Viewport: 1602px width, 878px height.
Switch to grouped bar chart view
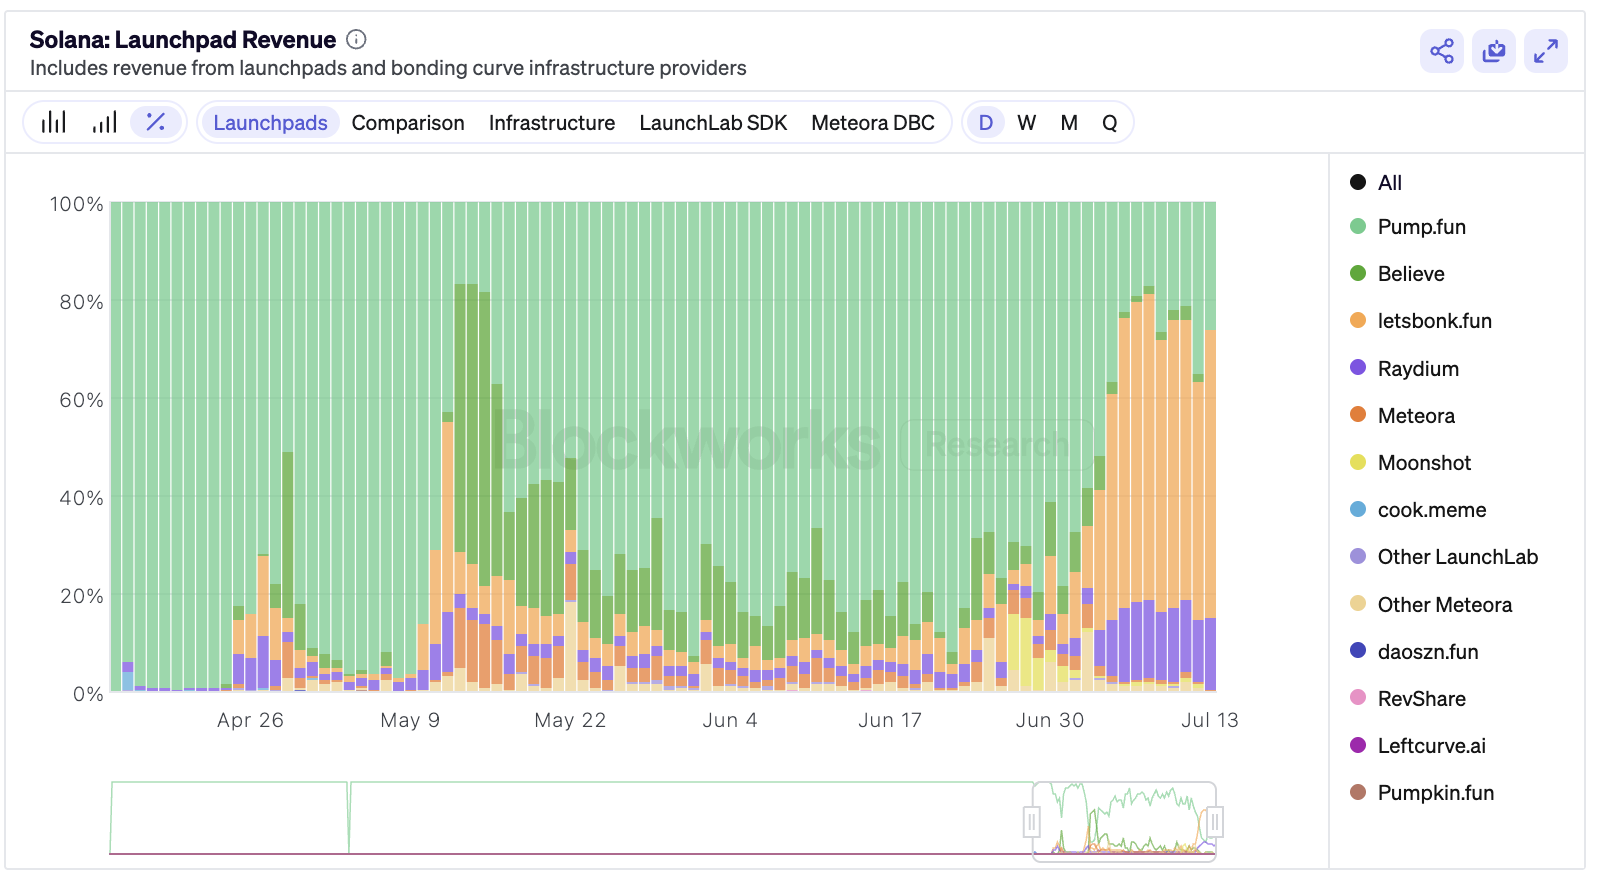(x=54, y=123)
